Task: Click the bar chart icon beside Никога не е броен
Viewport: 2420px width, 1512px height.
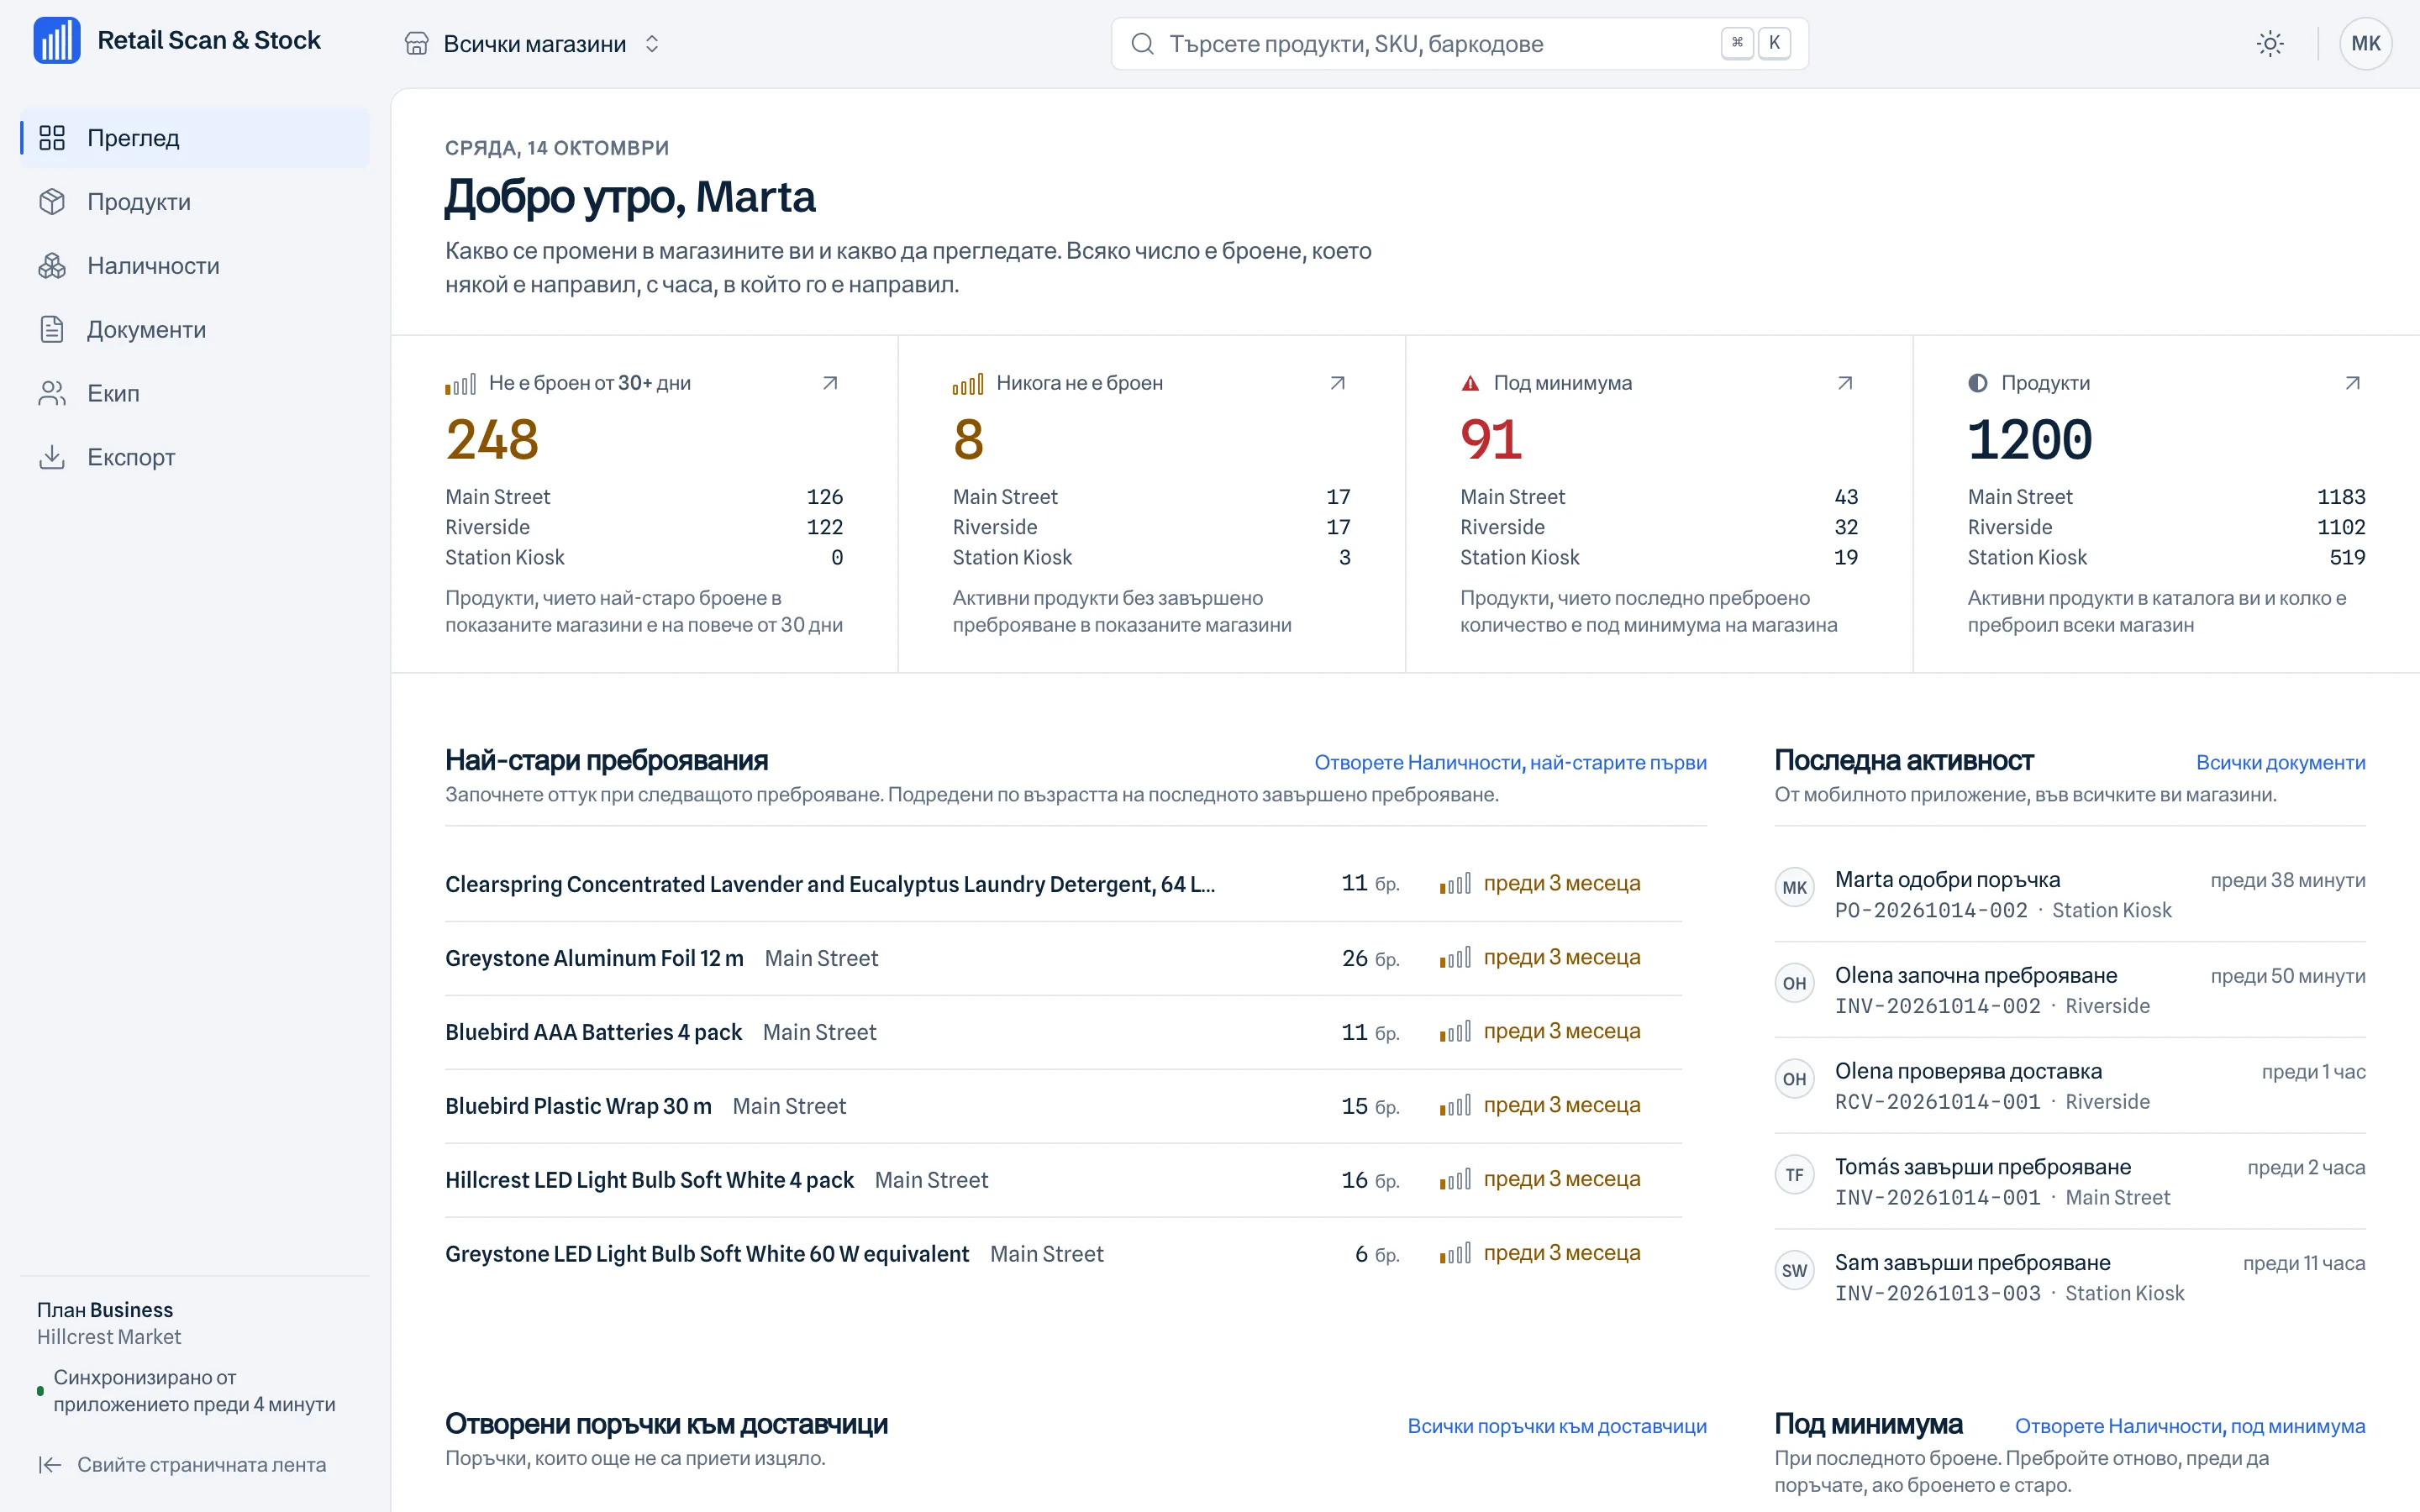Action: coord(967,384)
